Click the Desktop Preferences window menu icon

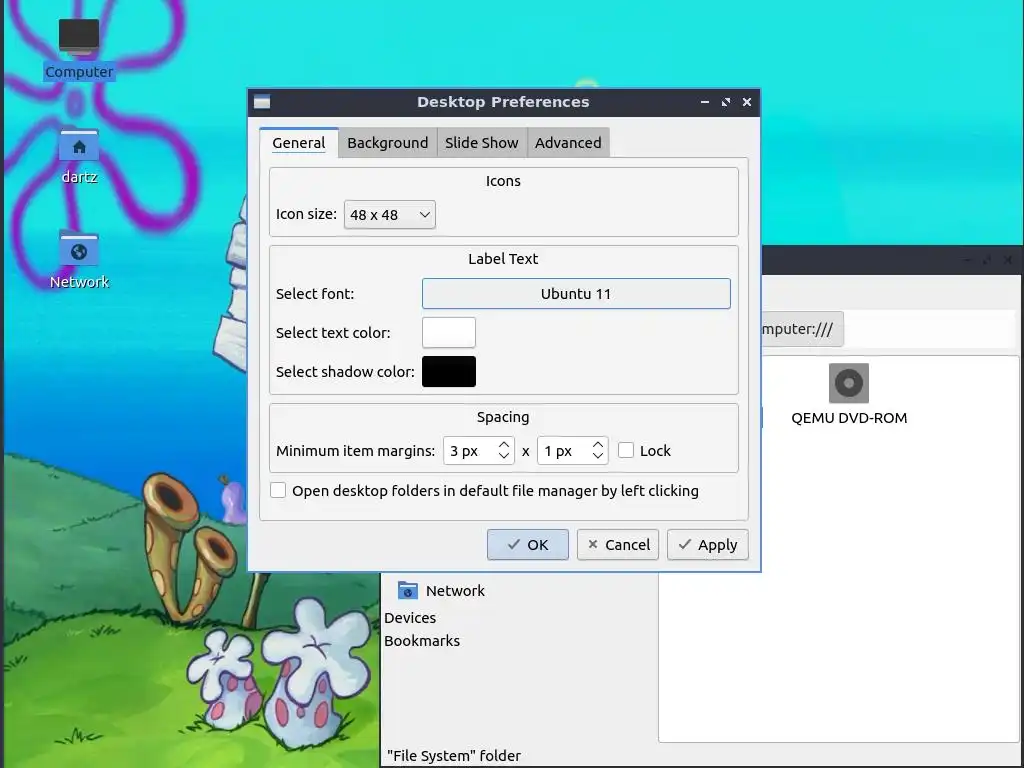[x=262, y=102]
